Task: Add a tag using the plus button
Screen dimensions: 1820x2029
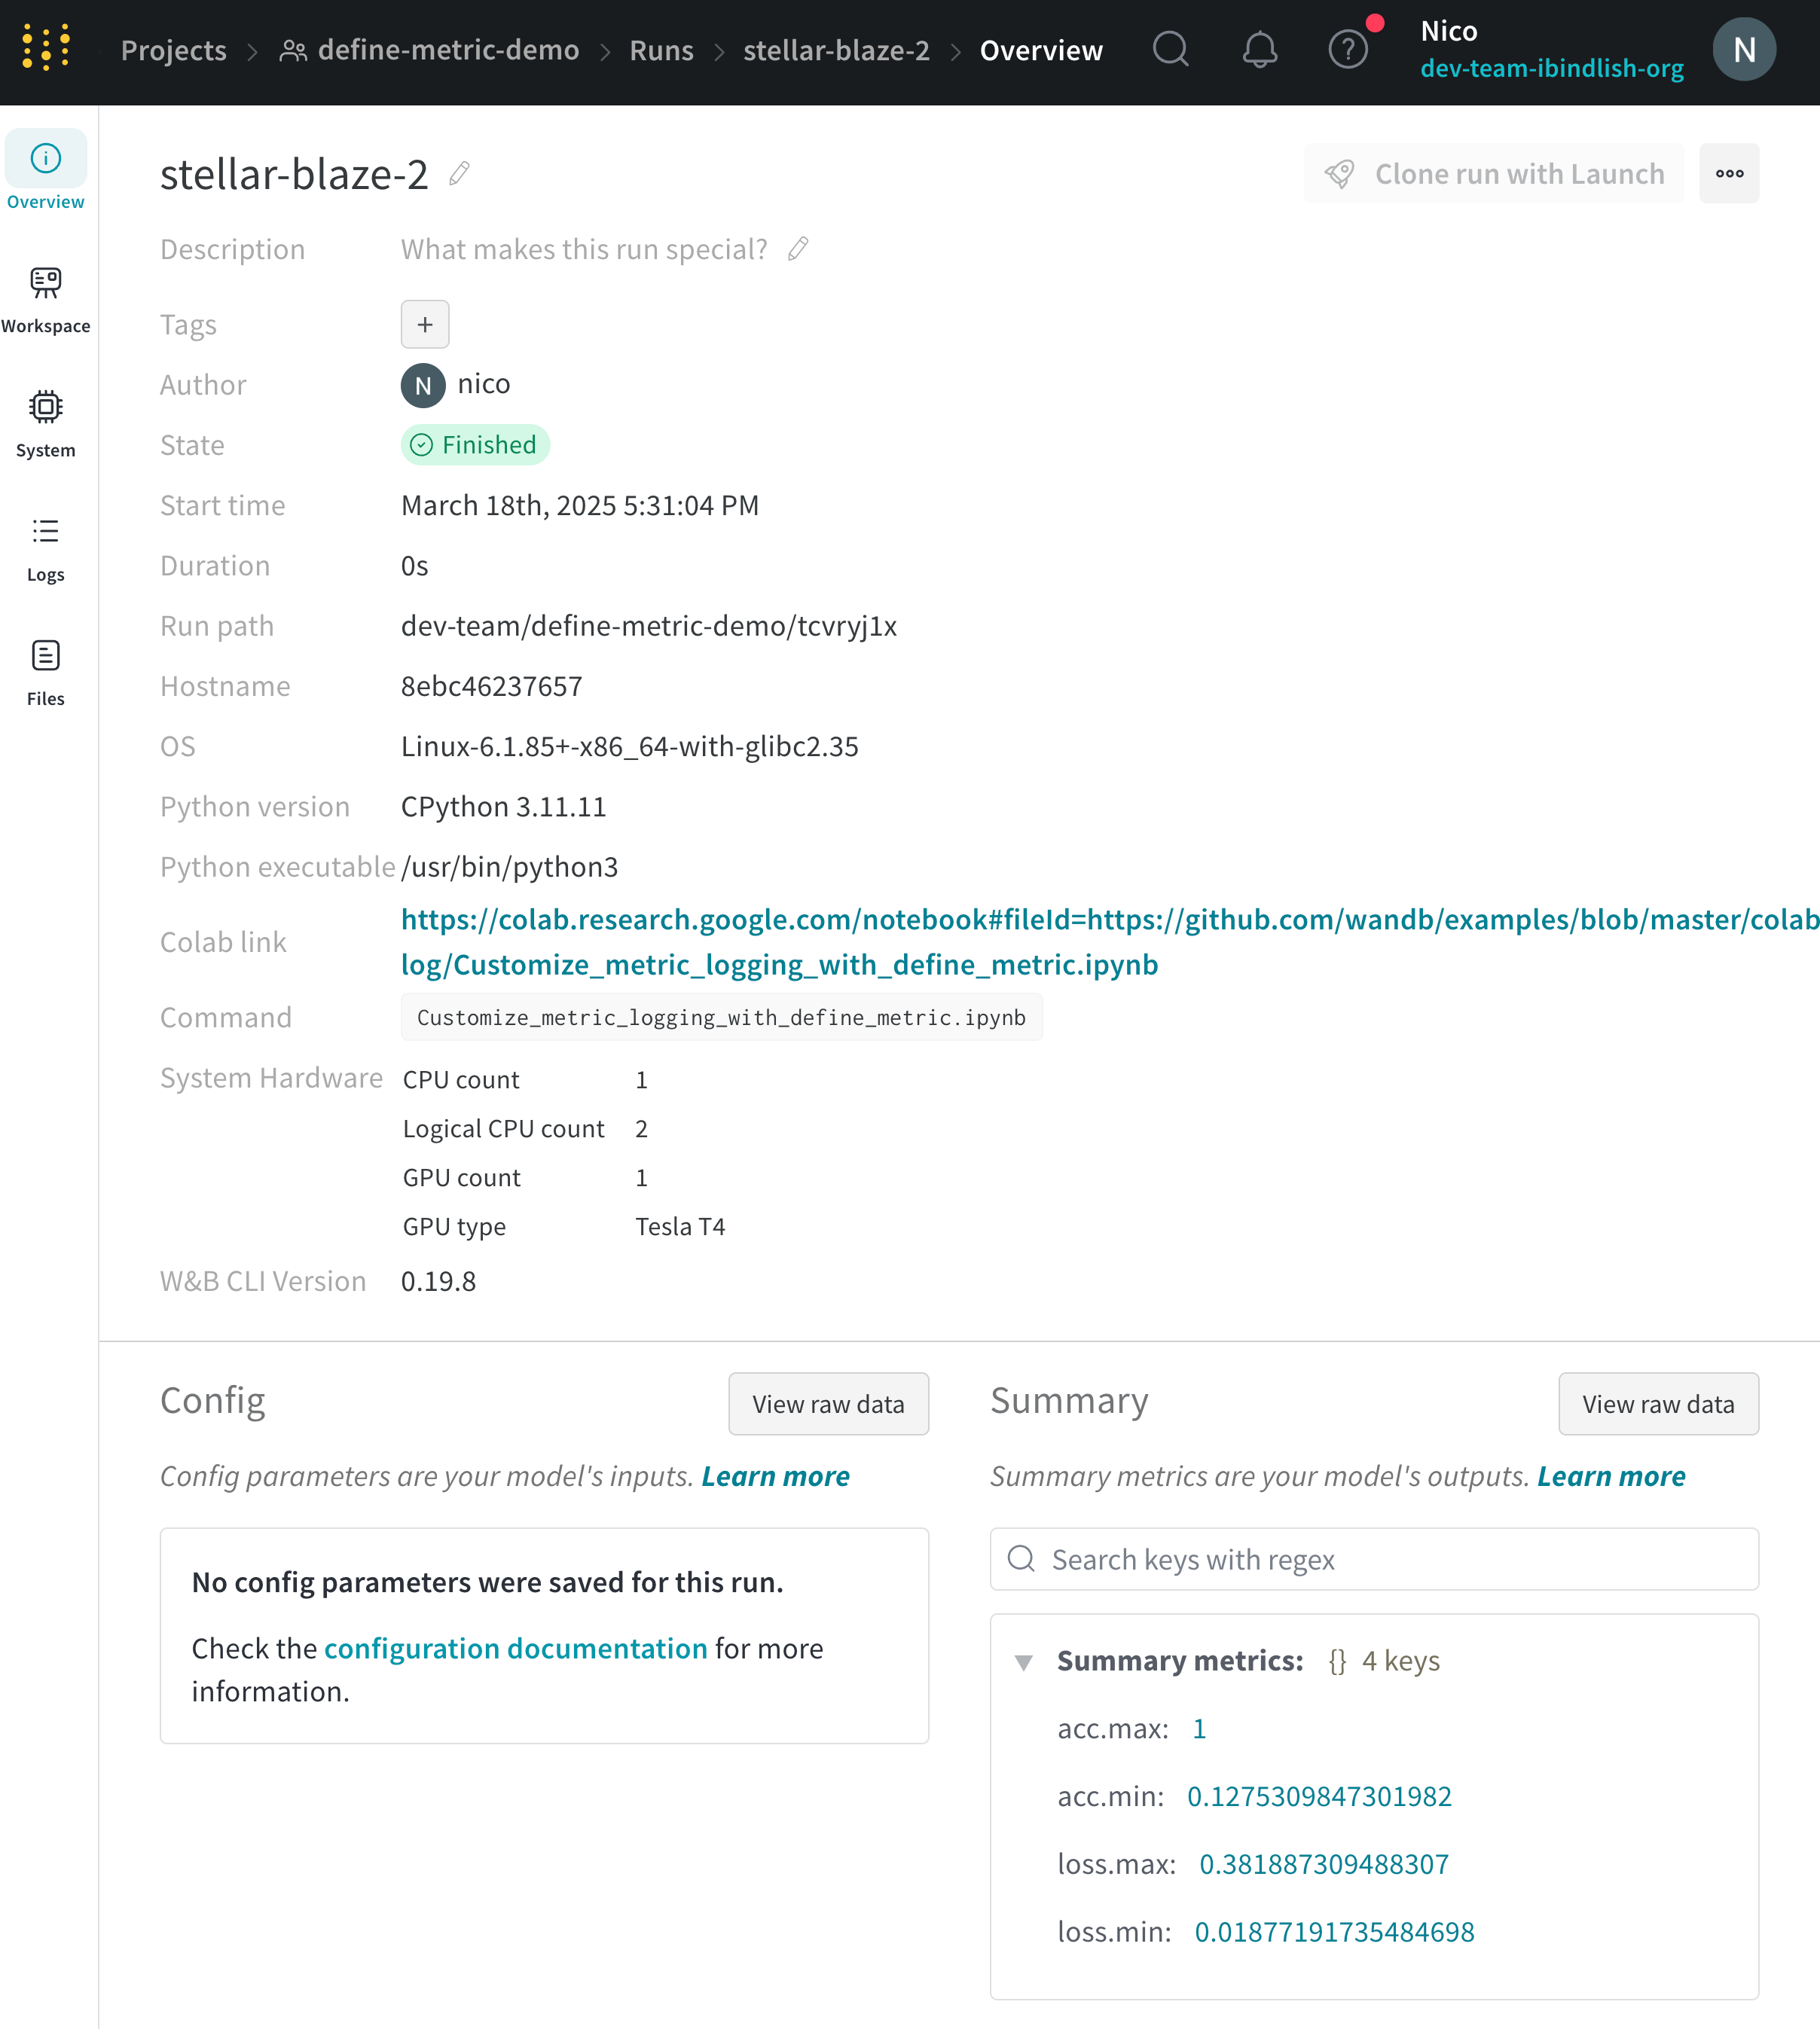Action: tap(424, 324)
